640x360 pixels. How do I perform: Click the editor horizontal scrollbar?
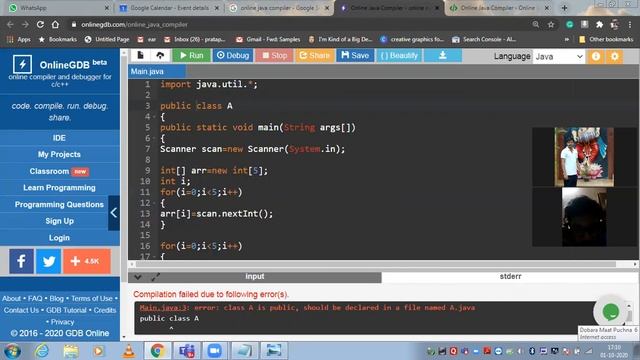376,264
